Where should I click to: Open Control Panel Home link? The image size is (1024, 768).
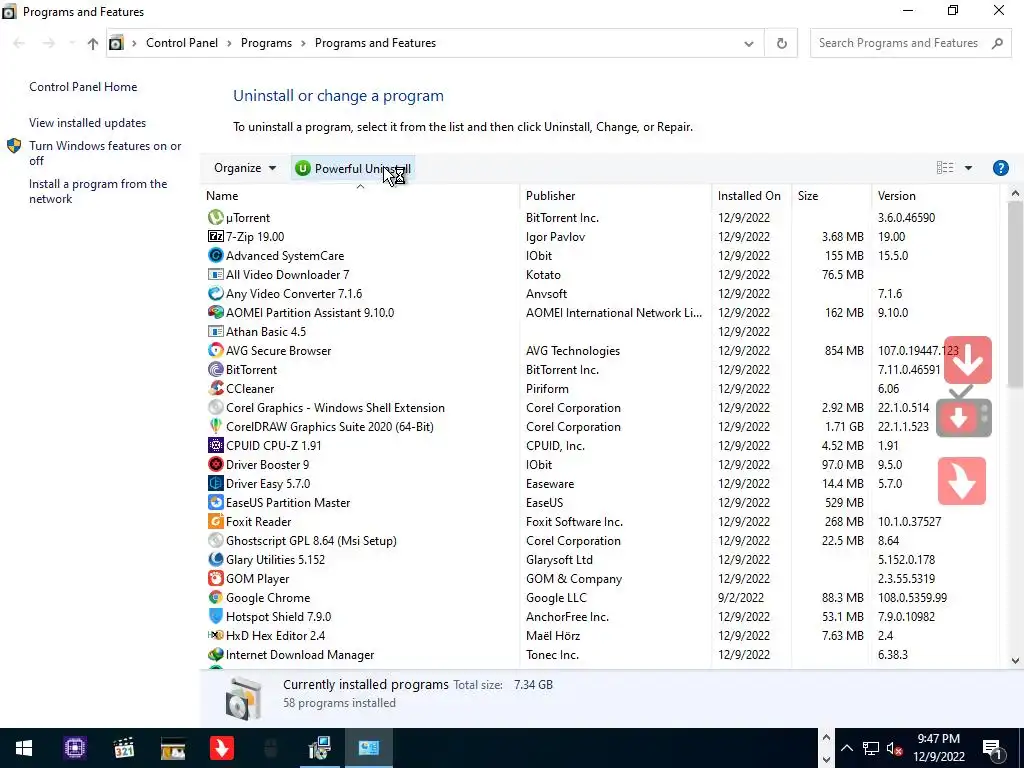[83, 87]
